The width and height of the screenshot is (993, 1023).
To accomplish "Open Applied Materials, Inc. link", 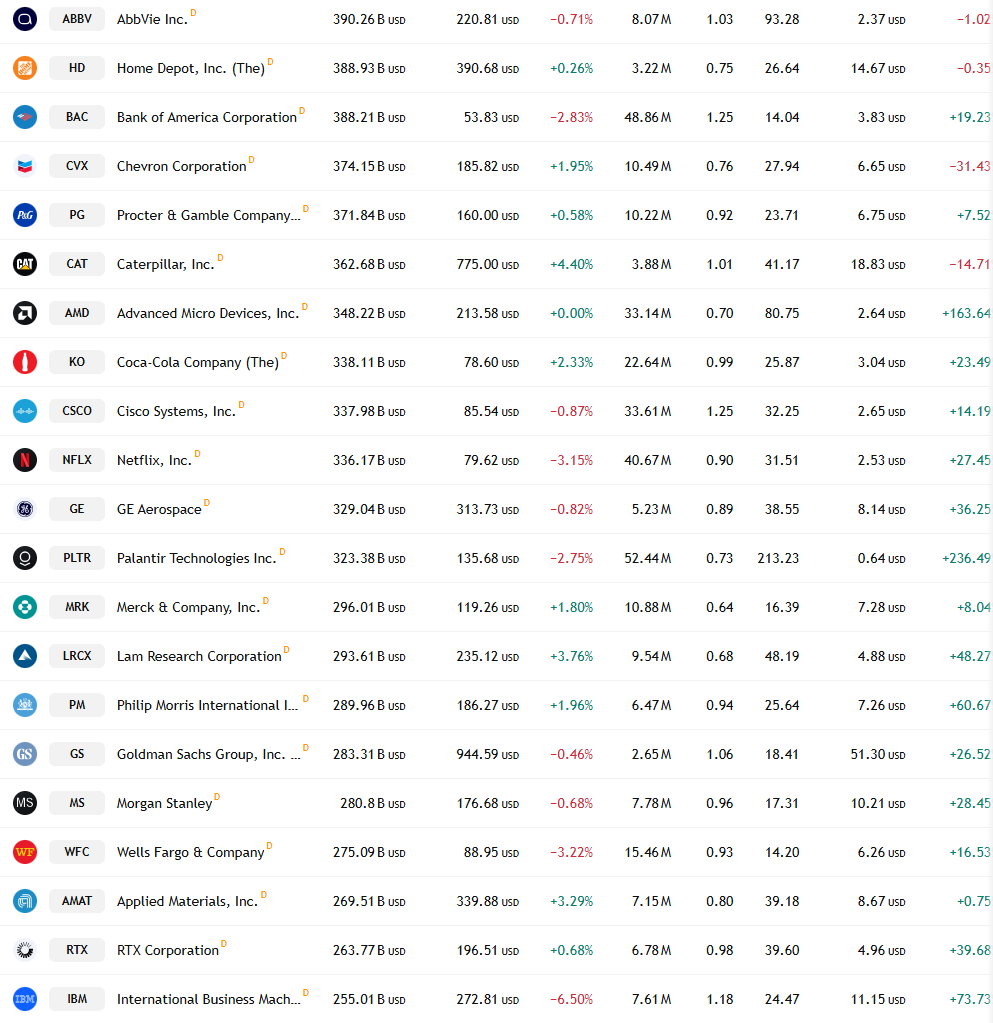I will [187, 901].
